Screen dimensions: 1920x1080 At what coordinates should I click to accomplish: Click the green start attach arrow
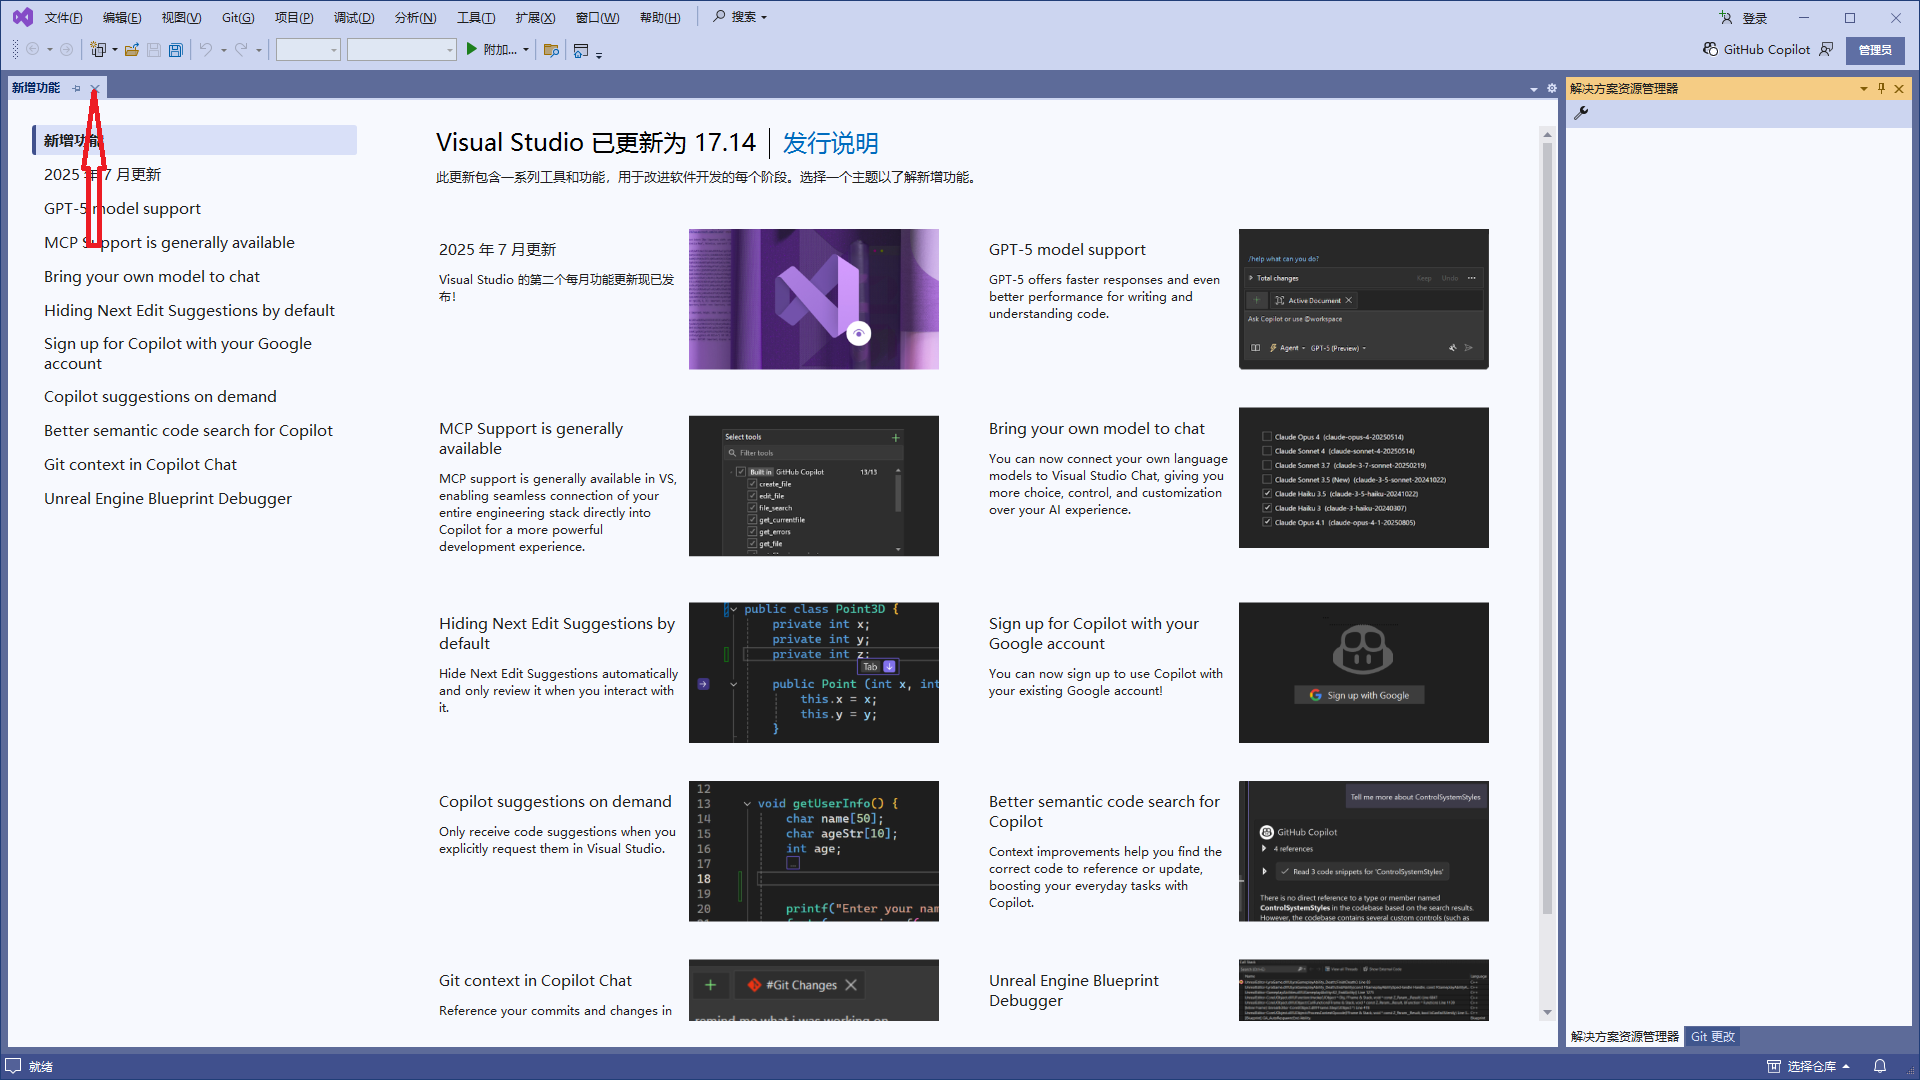[471, 49]
